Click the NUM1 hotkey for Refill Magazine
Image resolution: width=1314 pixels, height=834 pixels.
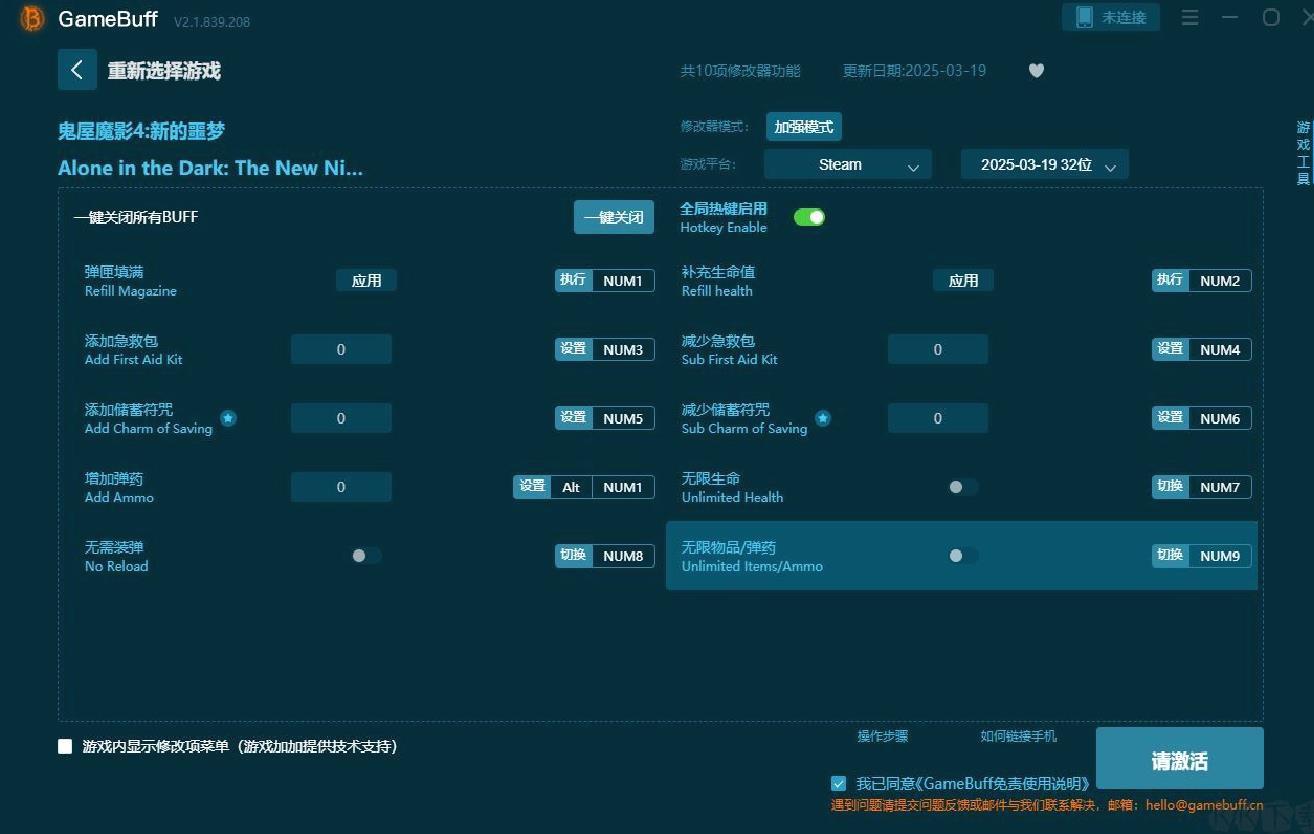pos(623,281)
